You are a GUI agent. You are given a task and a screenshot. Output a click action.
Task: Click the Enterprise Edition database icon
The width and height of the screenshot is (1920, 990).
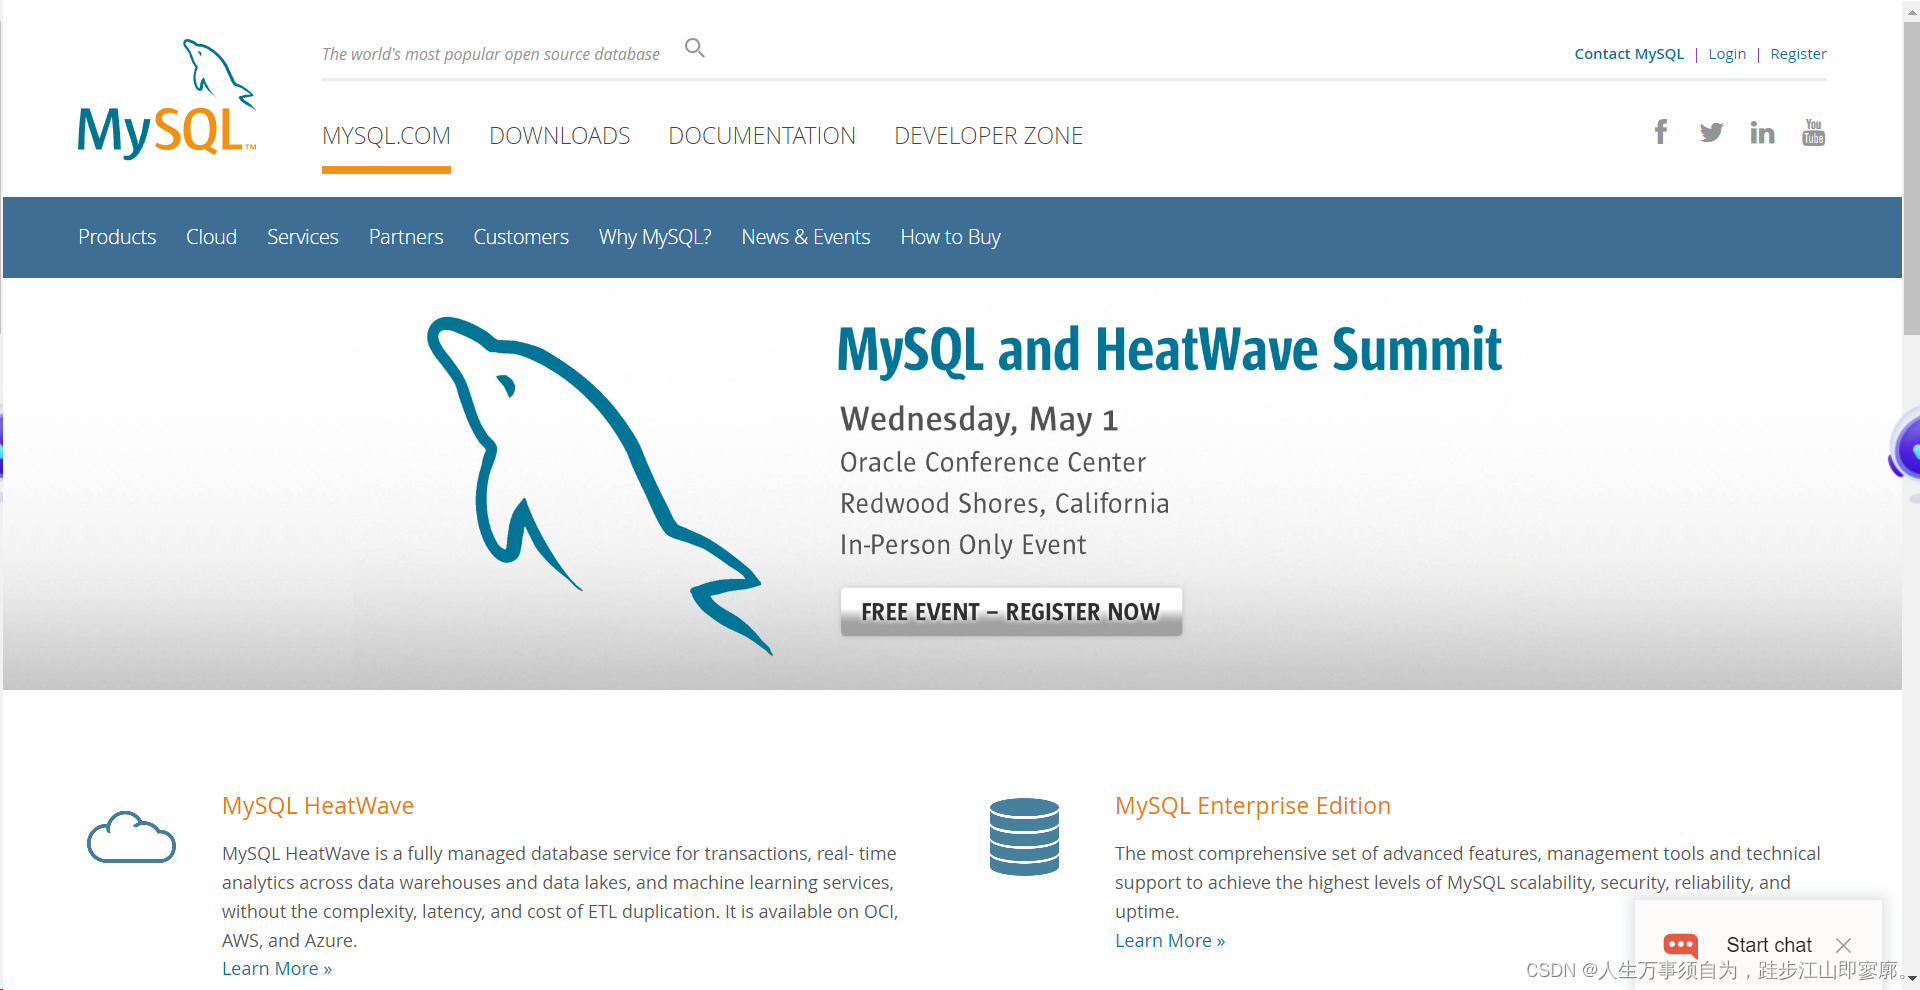pos(1024,837)
